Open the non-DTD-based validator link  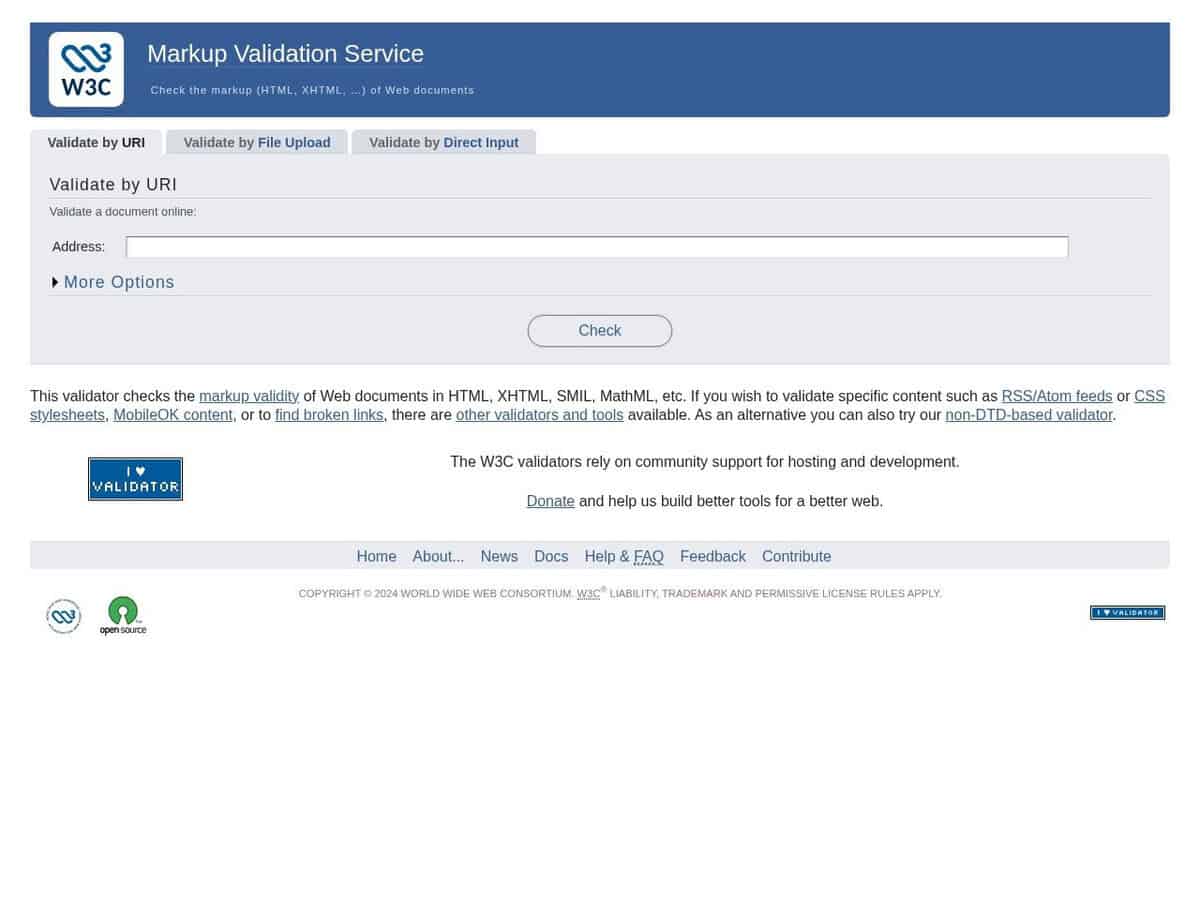click(x=1029, y=415)
